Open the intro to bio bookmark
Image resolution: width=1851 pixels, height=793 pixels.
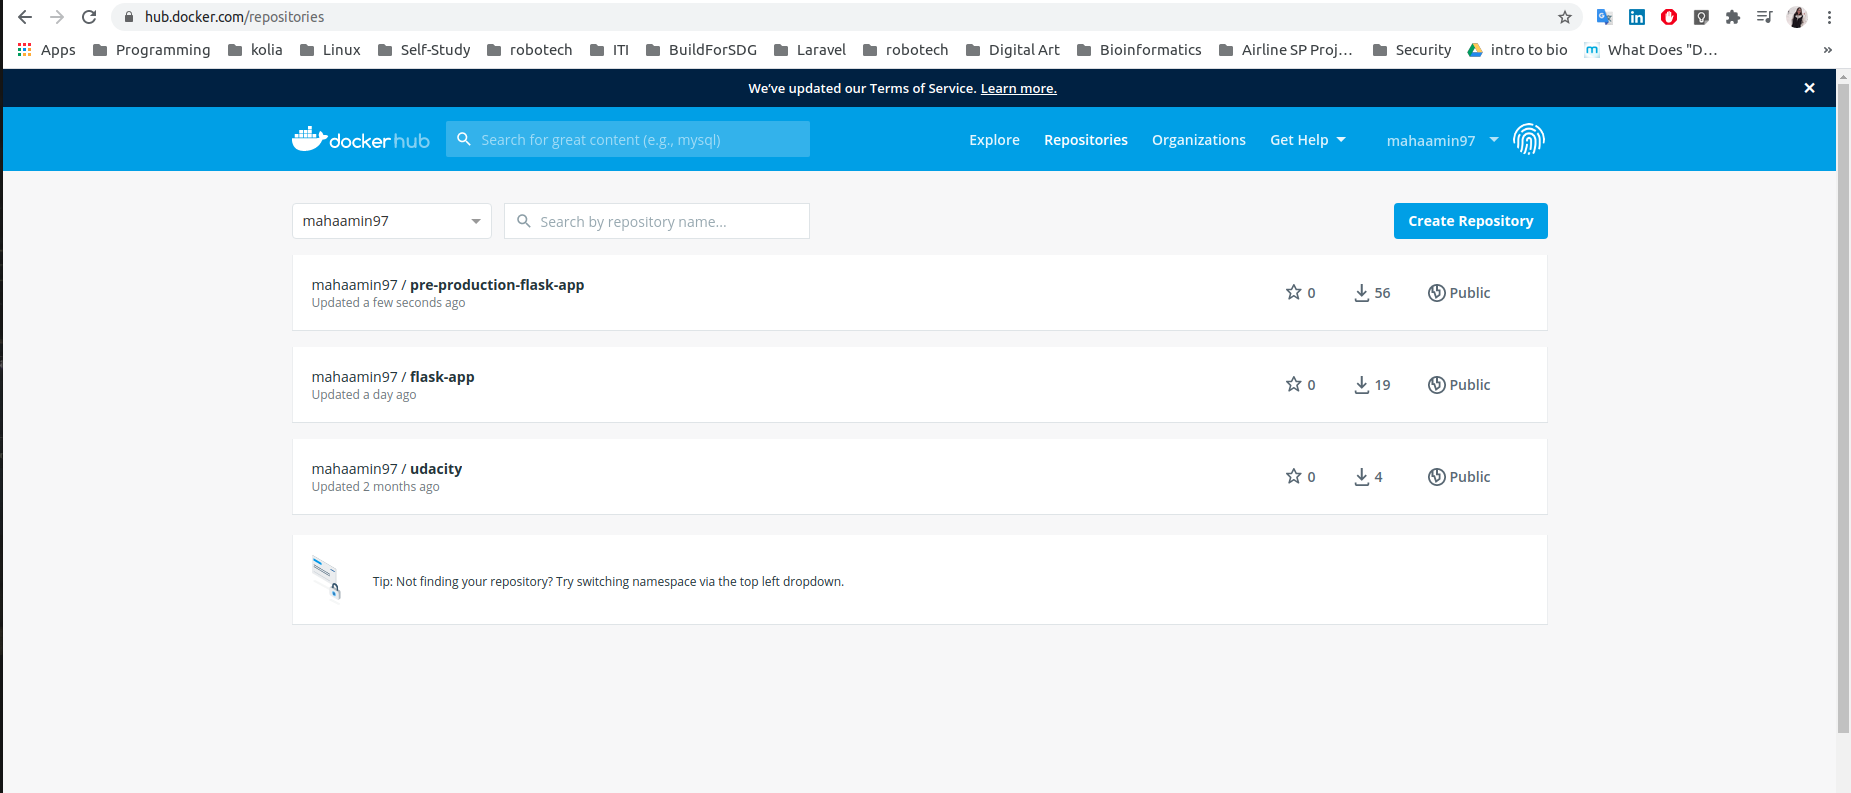[x=1517, y=50]
